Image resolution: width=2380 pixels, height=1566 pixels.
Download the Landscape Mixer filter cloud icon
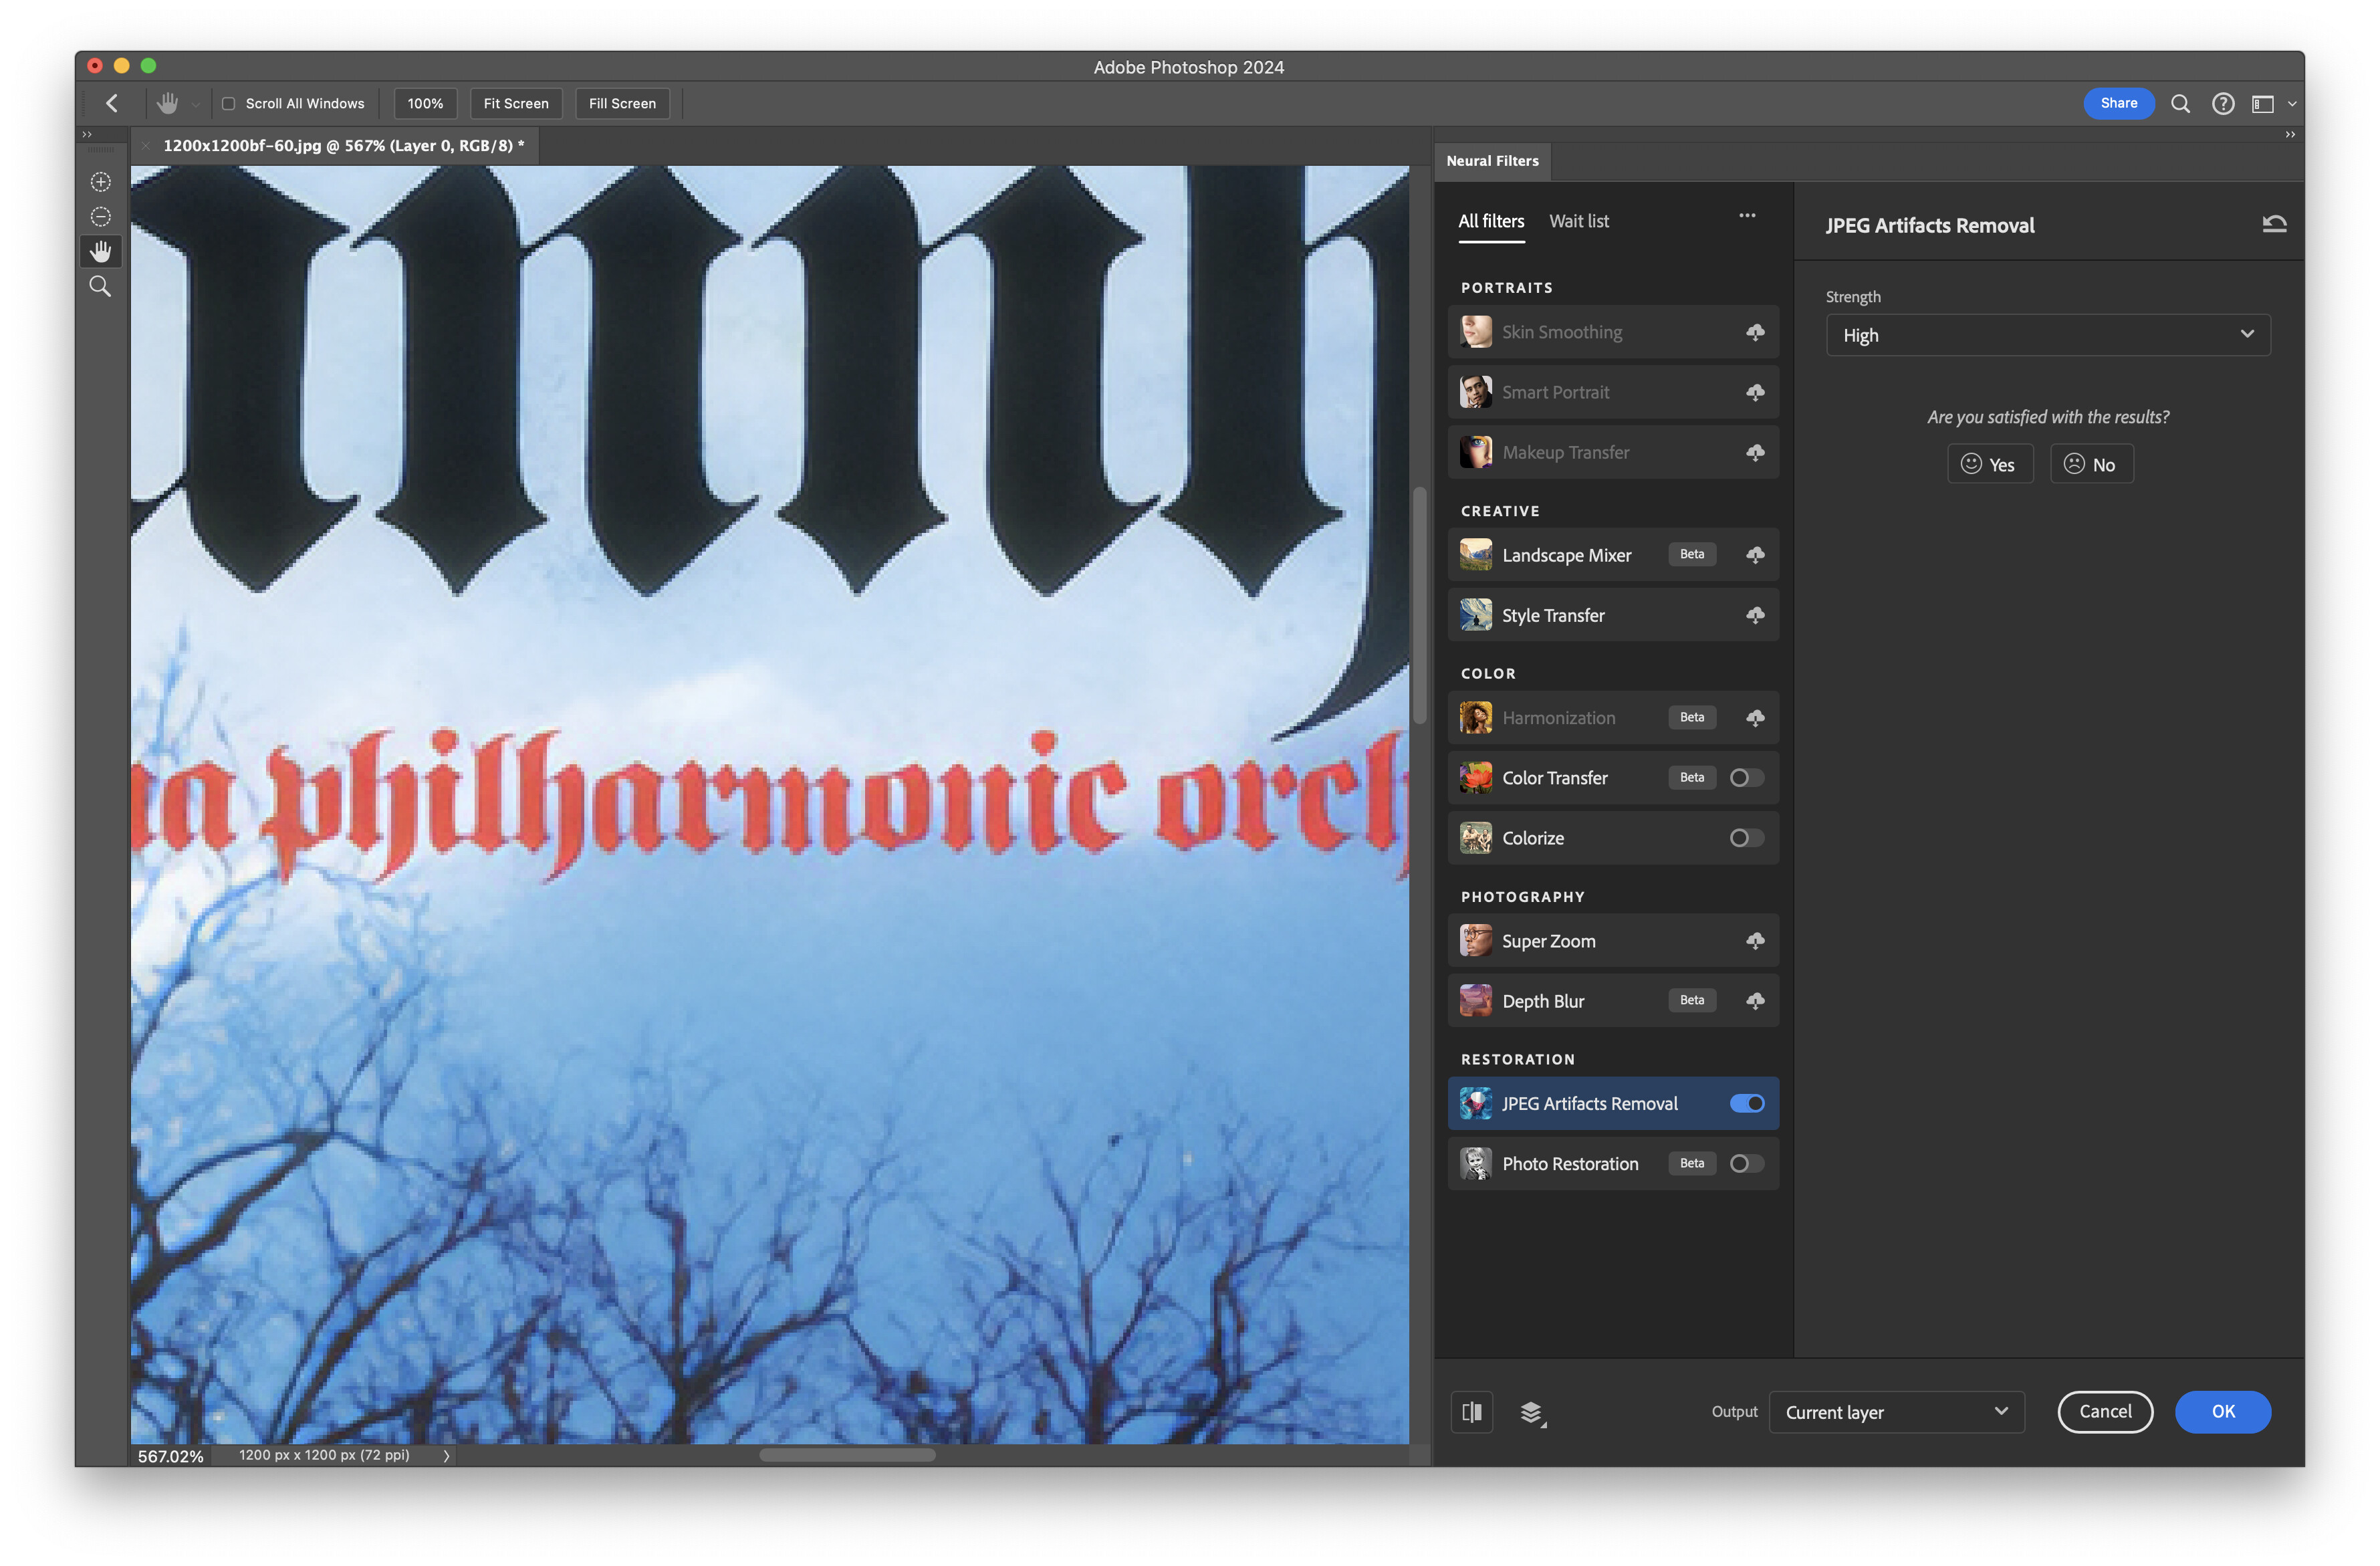coord(1755,555)
